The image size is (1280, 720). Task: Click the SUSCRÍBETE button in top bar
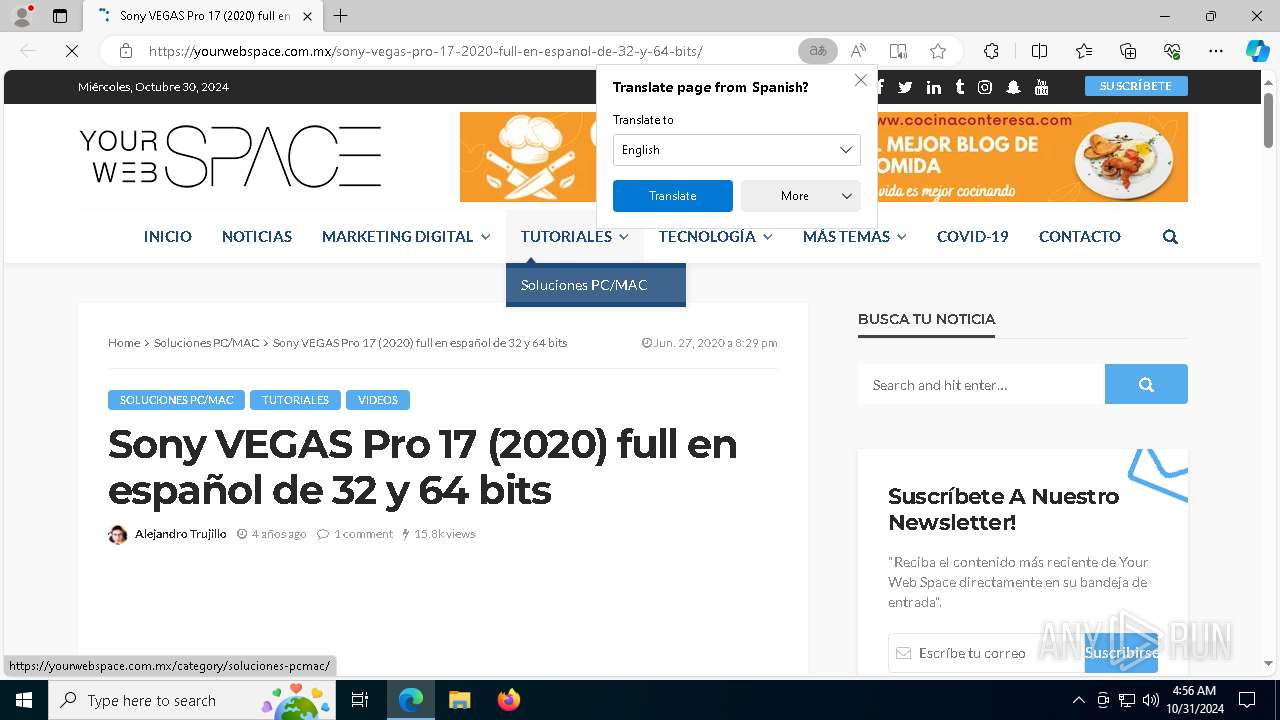tap(1136, 86)
